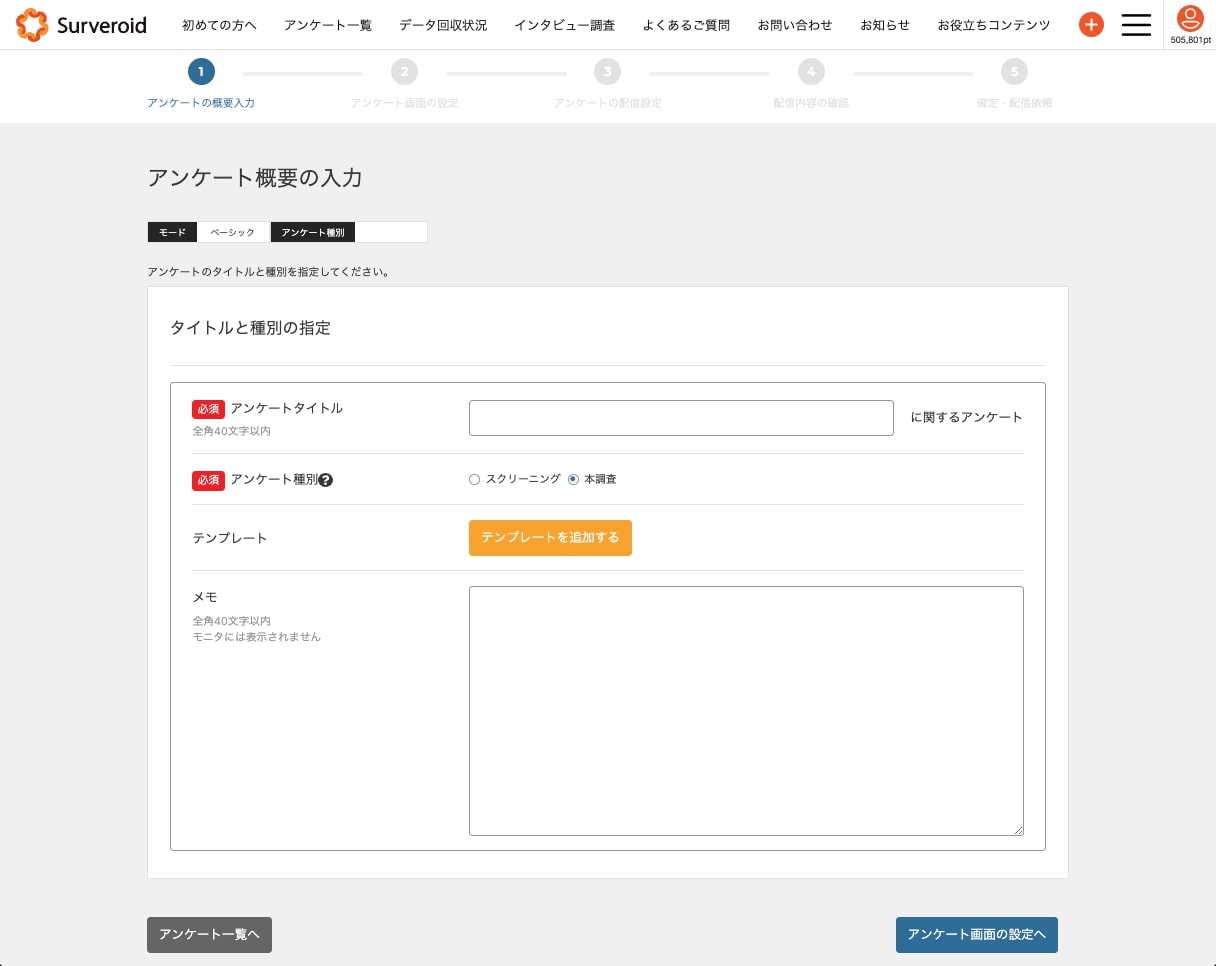Open 初めての方へ in the navigation

click(219, 25)
